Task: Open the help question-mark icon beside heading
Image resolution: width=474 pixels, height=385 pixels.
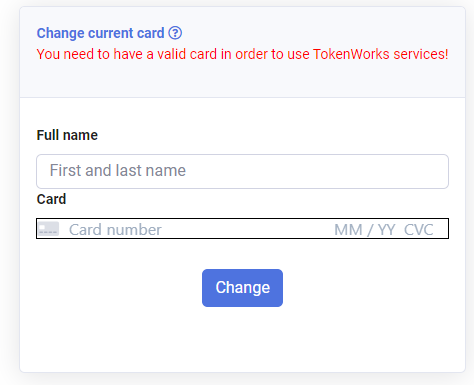Action: pos(175,33)
